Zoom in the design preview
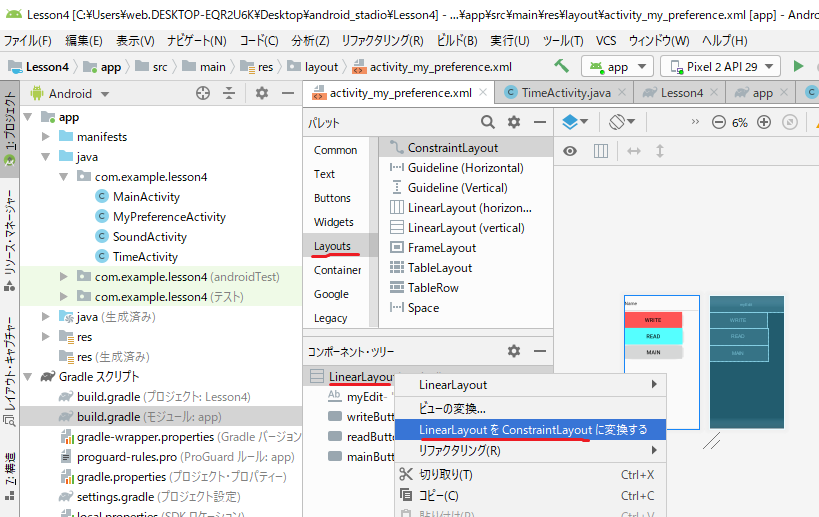The height and width of the screenshot is (517, 819). pos(764,122)
